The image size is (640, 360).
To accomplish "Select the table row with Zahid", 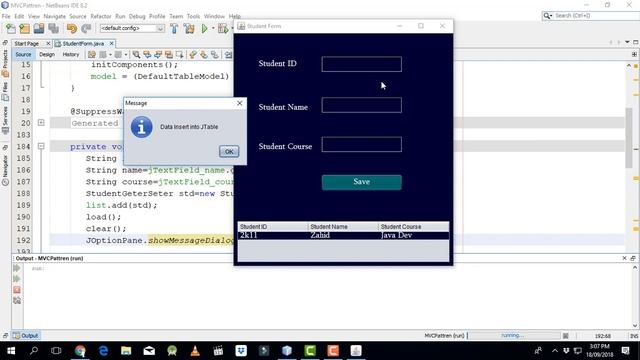I will coord(343,236).
